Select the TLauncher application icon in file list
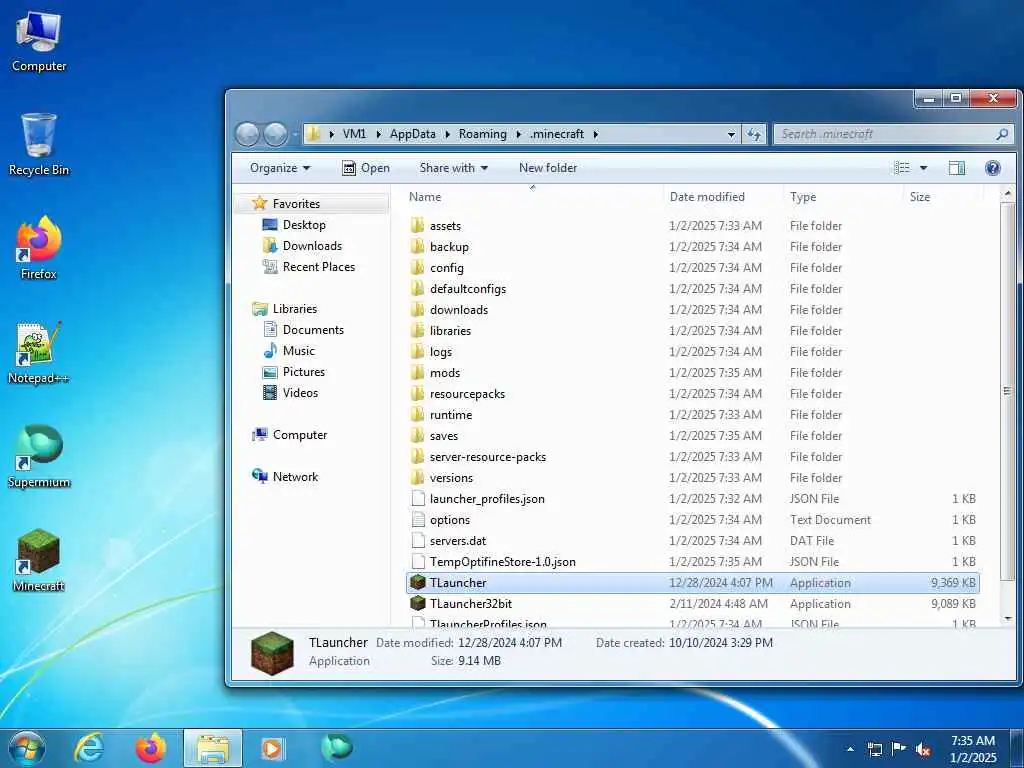 click(418, 583)
